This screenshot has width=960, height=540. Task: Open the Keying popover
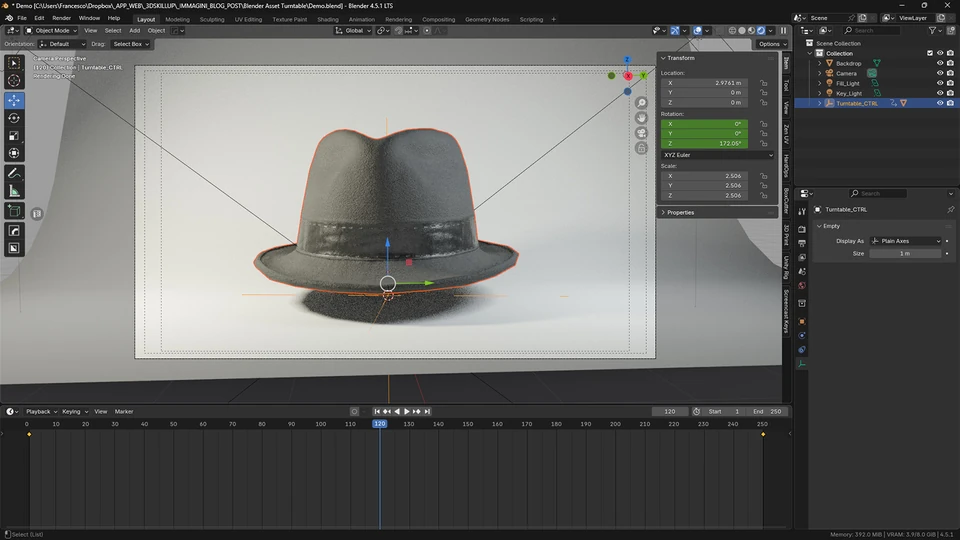coord(74,411)
